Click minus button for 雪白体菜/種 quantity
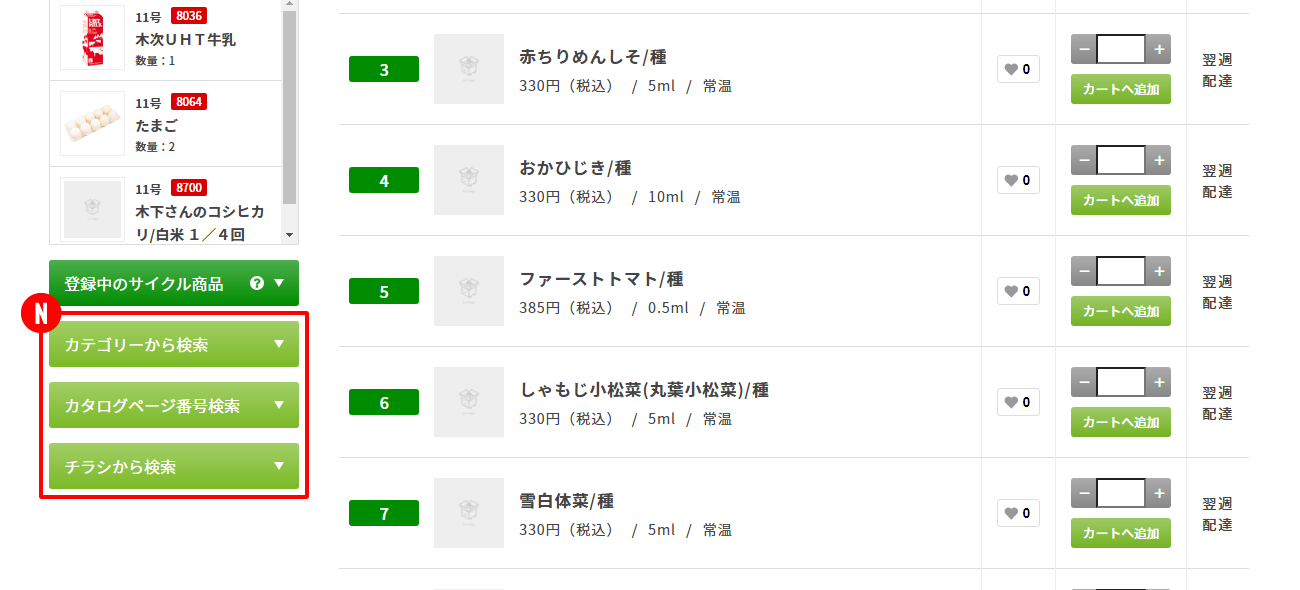Image resolution: width=1300 pixels, height=590 pixels. pyautogui.click(x=1084, y=493)
